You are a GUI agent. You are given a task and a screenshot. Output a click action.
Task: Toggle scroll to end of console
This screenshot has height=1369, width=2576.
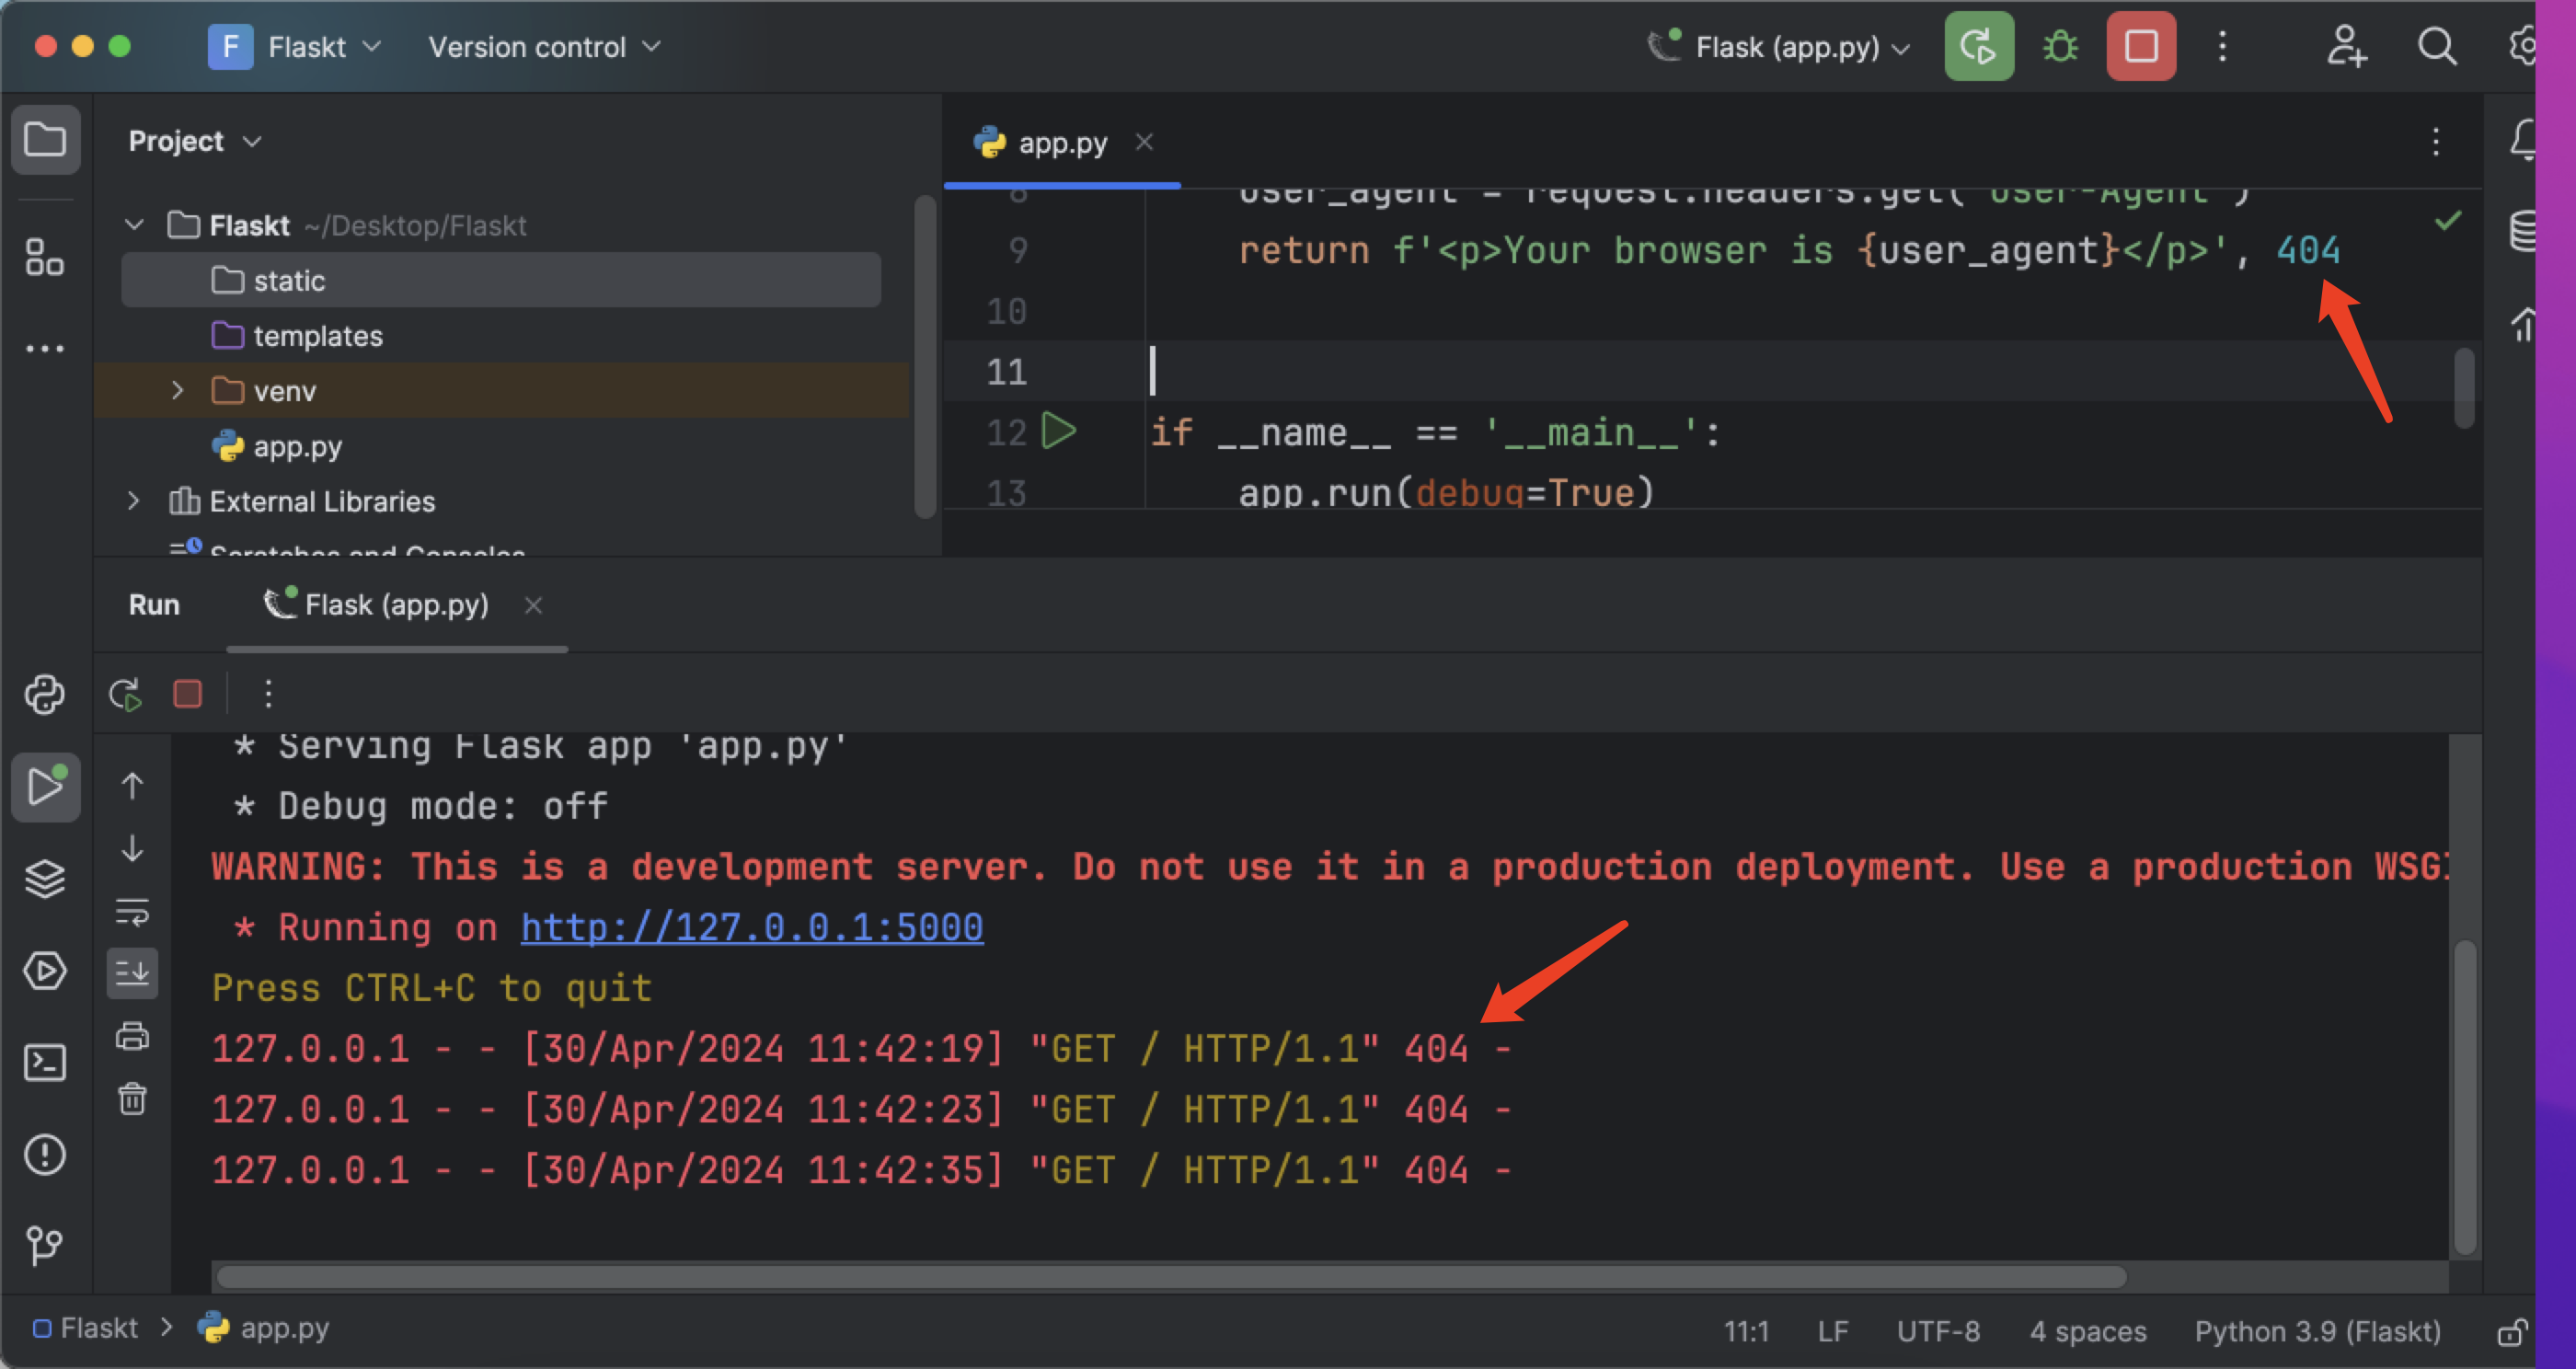click(132, 973)
